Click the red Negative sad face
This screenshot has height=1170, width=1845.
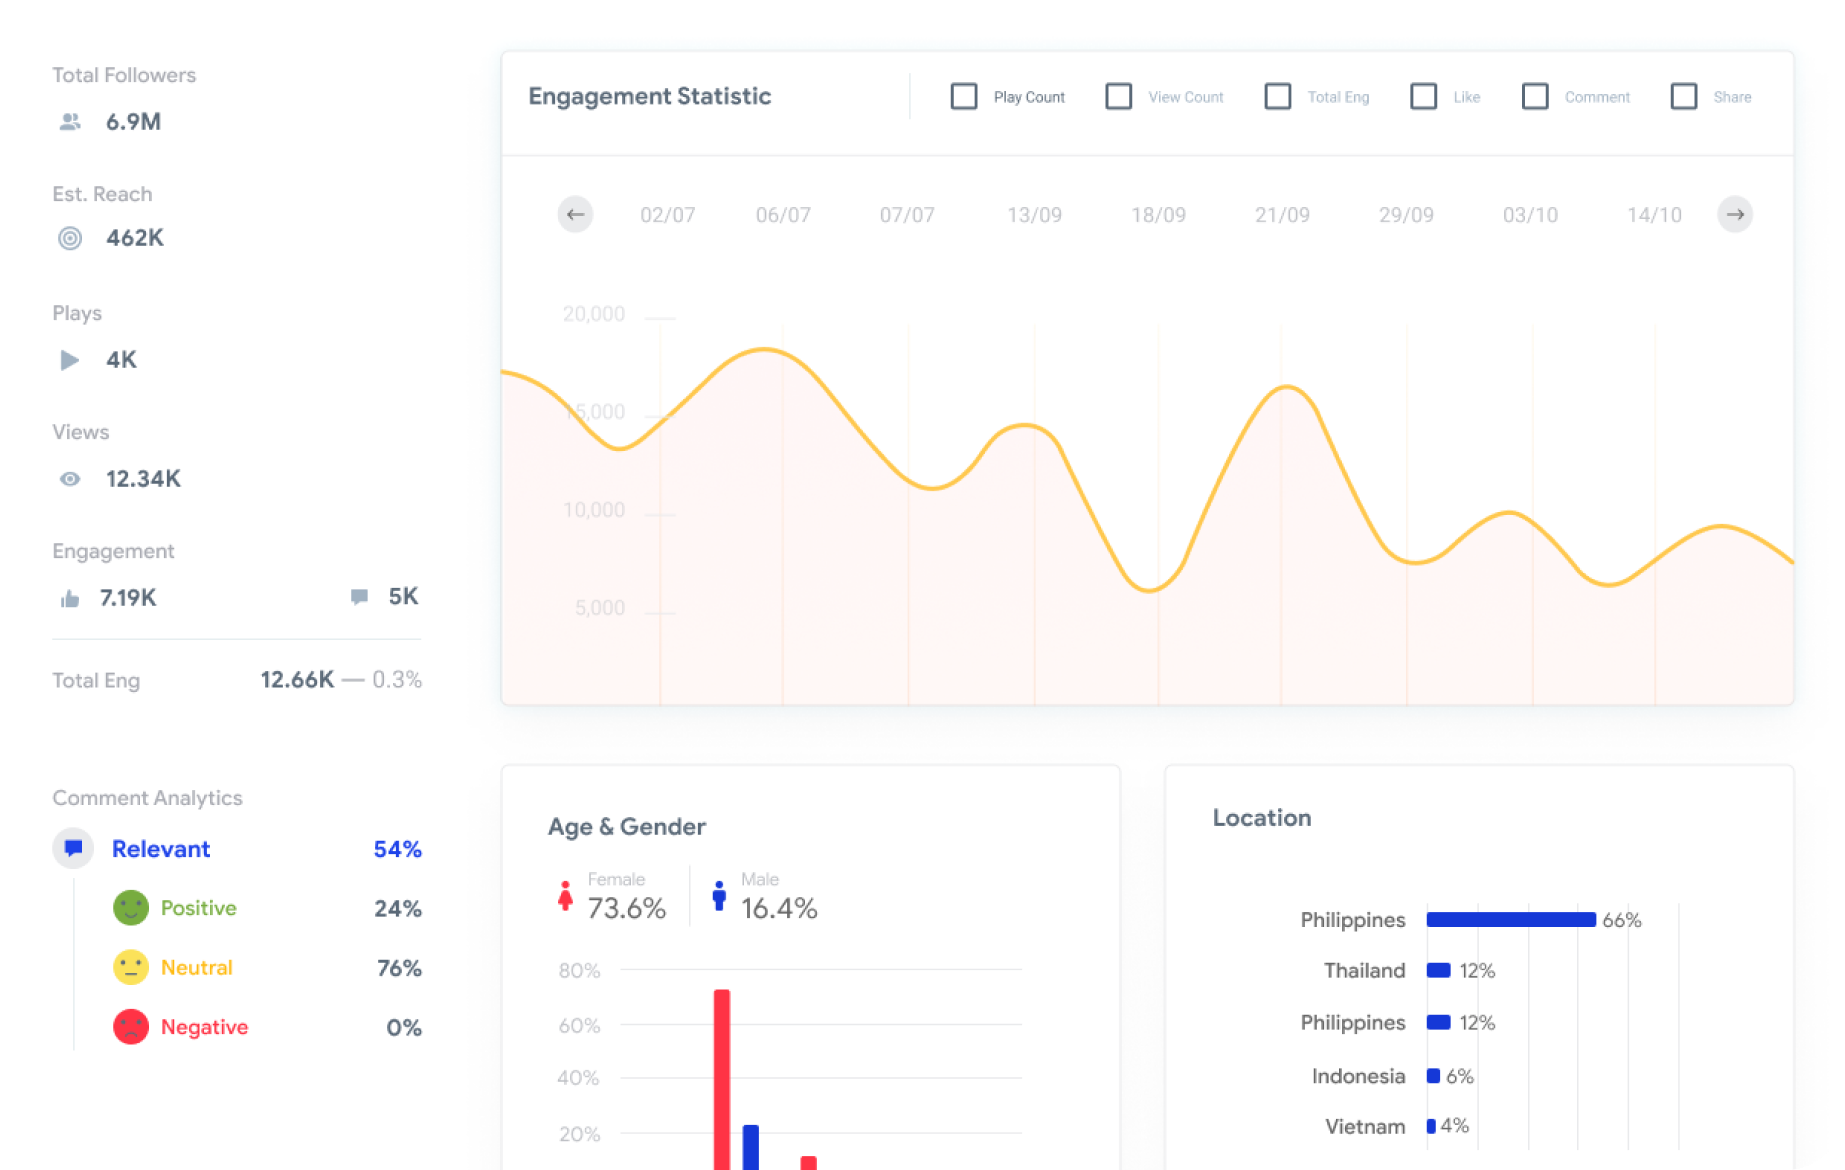click(131, 1027)
